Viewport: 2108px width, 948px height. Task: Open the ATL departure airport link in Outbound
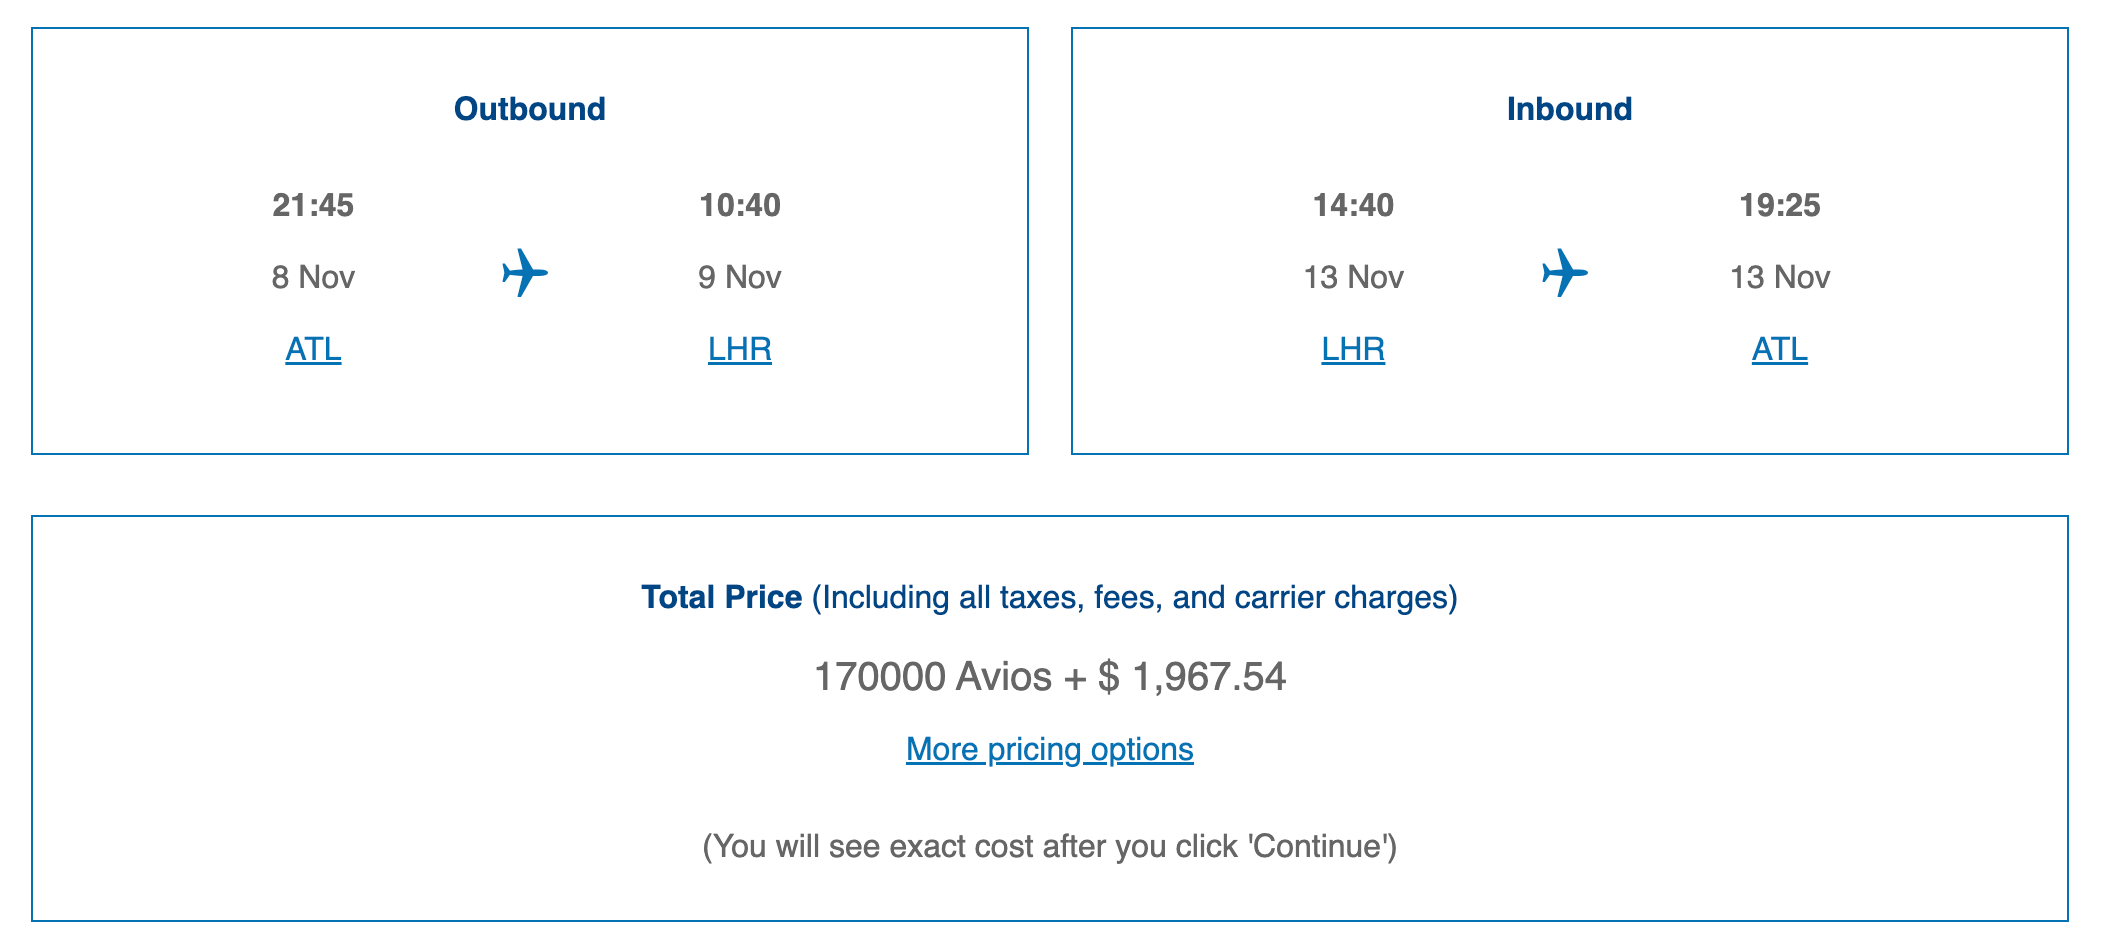313,349
